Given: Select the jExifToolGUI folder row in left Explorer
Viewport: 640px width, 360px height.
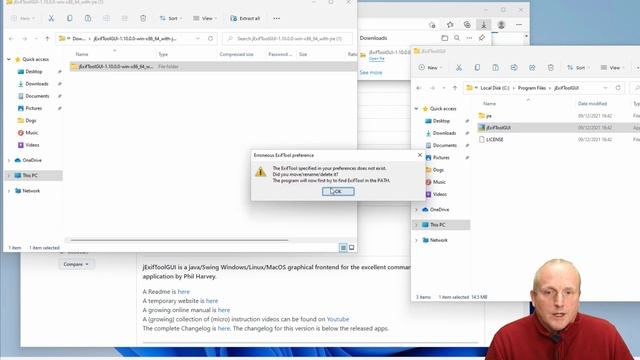Looking at the screenshot, I should coord(212,67).
